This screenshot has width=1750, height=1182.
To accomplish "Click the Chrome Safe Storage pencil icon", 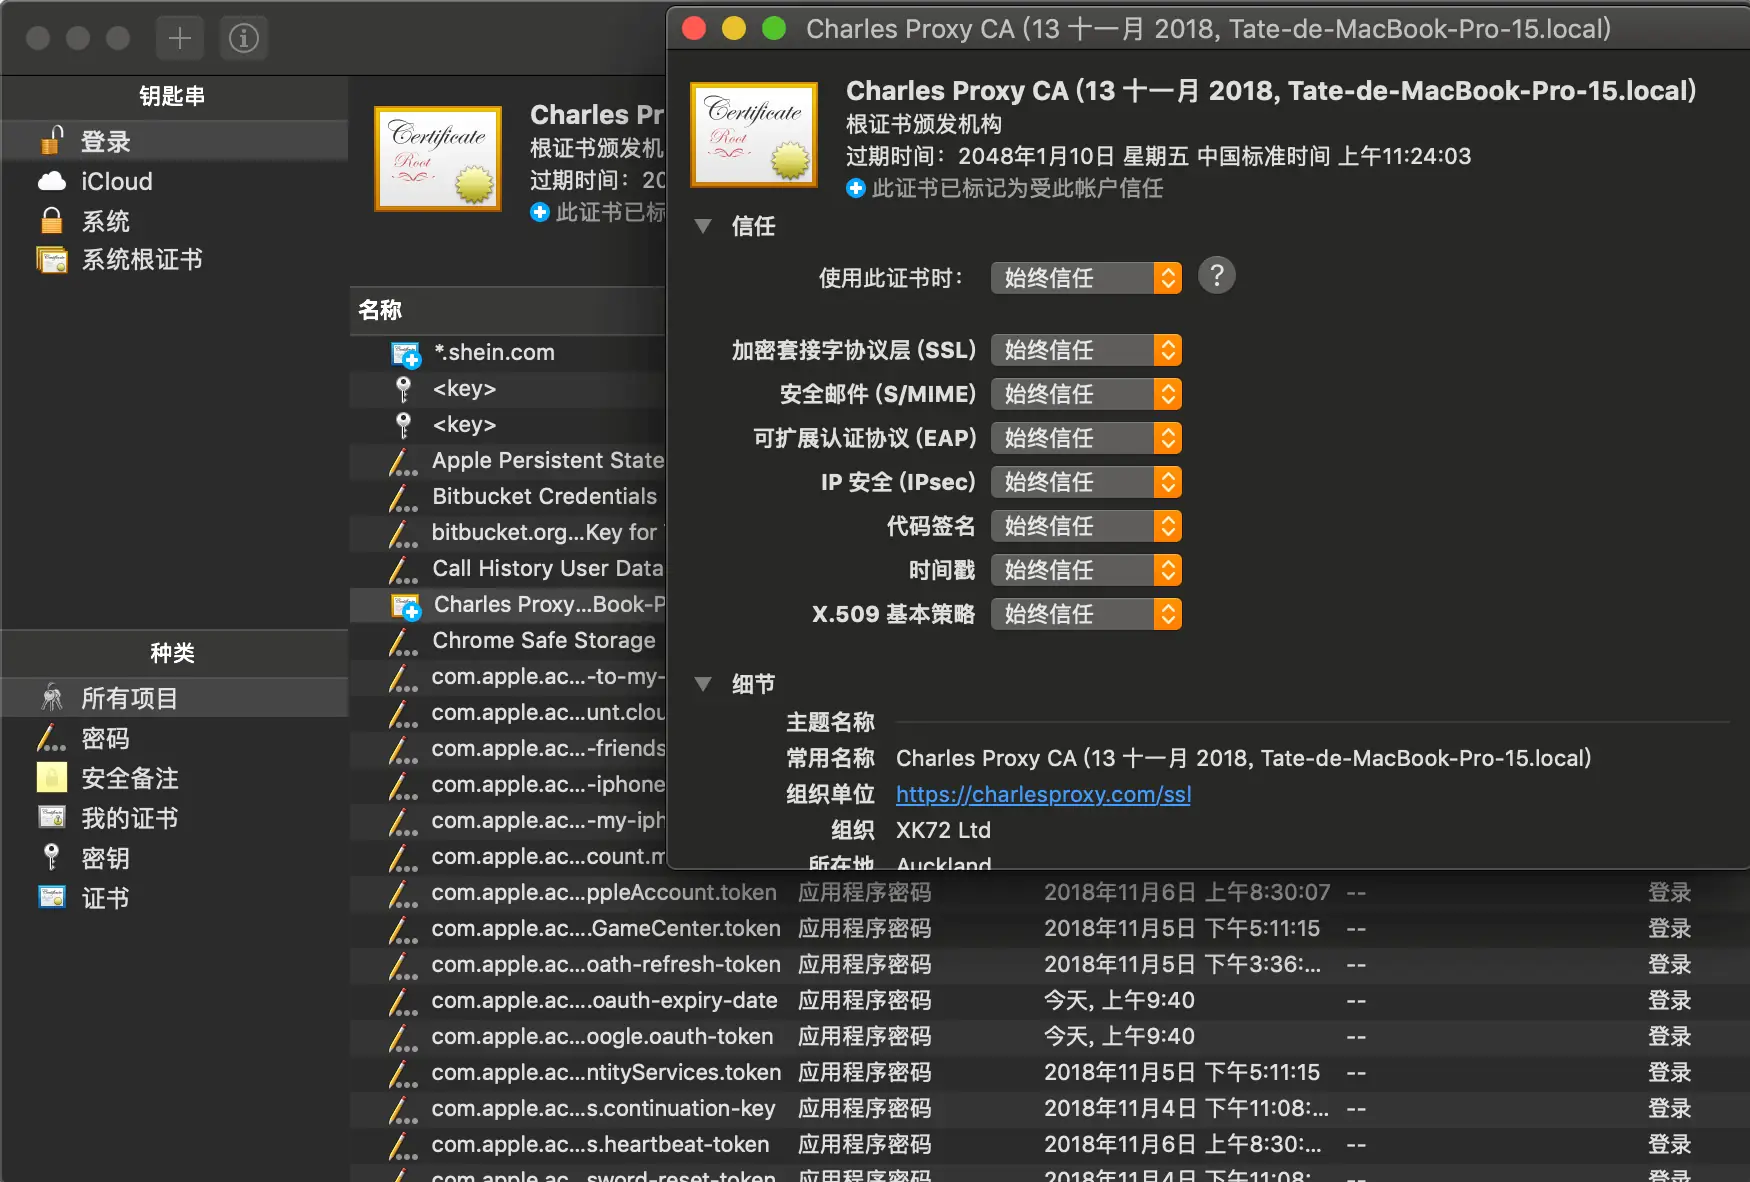I will pos(403,641).
